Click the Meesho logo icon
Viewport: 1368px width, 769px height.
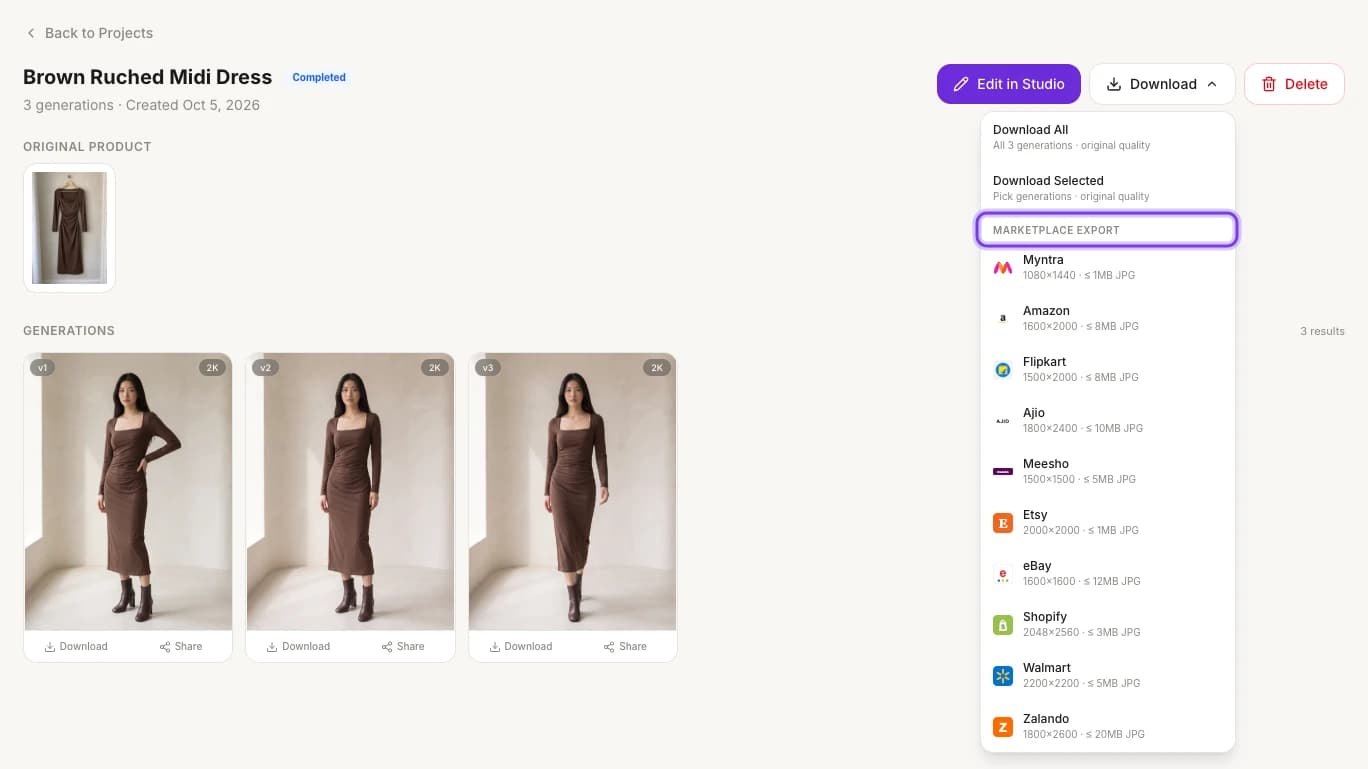pyautogui.click(x=1003, y=472)
